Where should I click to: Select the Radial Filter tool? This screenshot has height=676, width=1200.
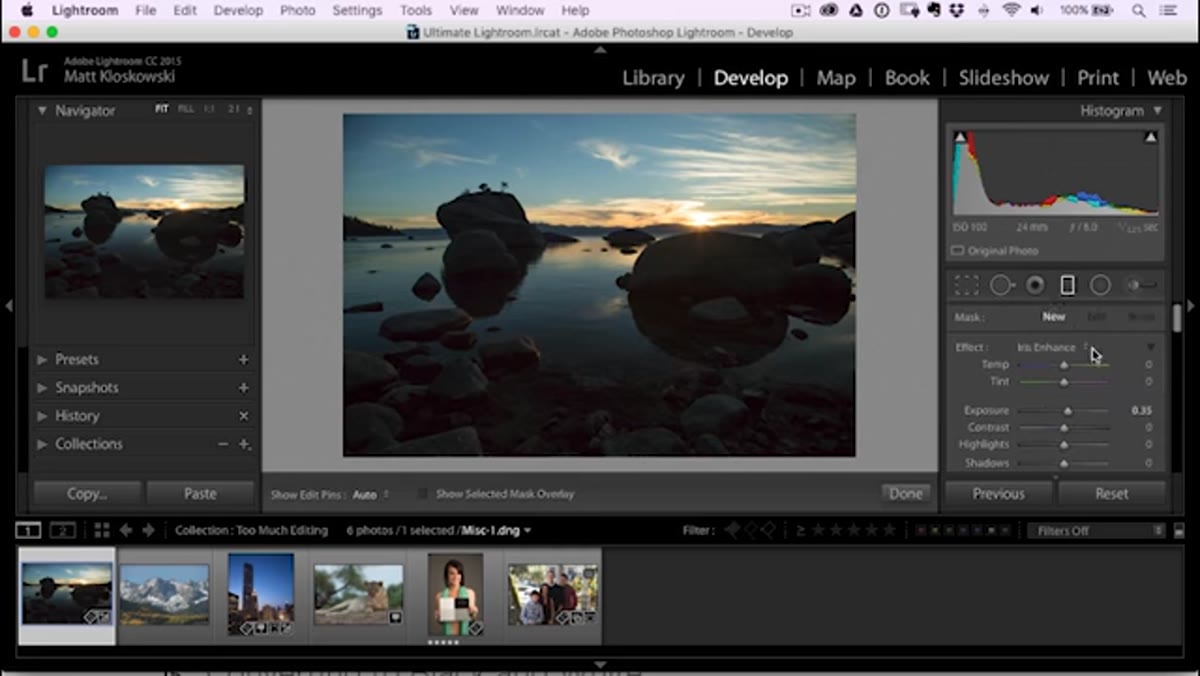tap(1100, 285)
